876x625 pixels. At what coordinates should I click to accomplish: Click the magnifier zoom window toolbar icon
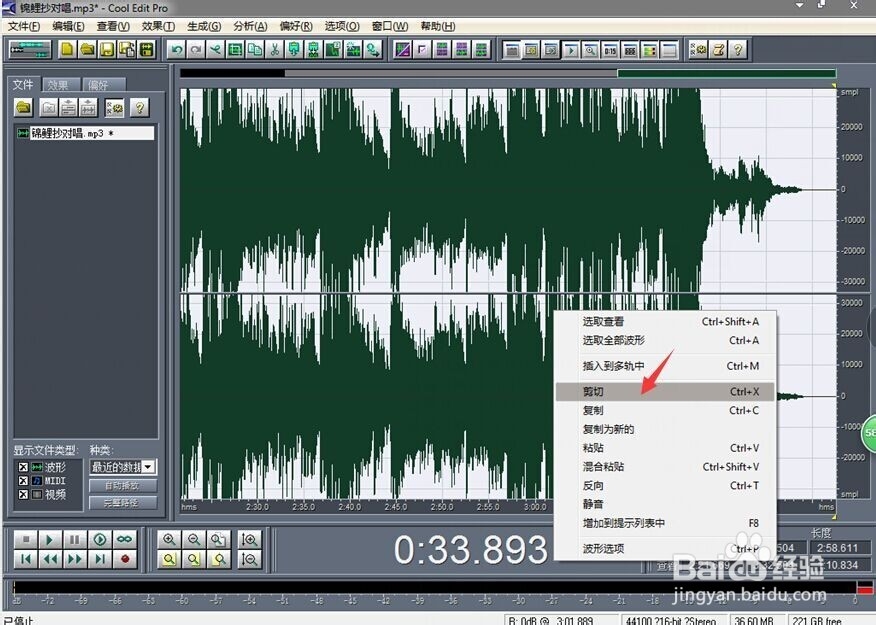[591, 50]
